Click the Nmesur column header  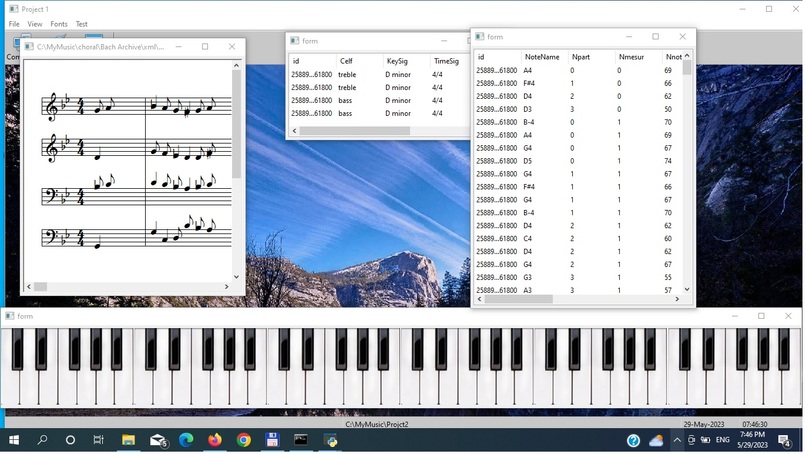click(631, 57)
